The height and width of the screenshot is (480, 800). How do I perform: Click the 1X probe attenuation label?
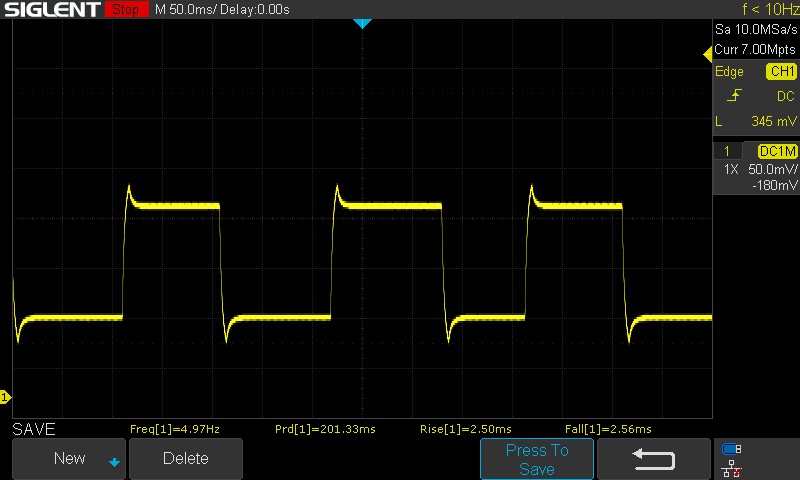pyautogui.click(x=731, y=169)
